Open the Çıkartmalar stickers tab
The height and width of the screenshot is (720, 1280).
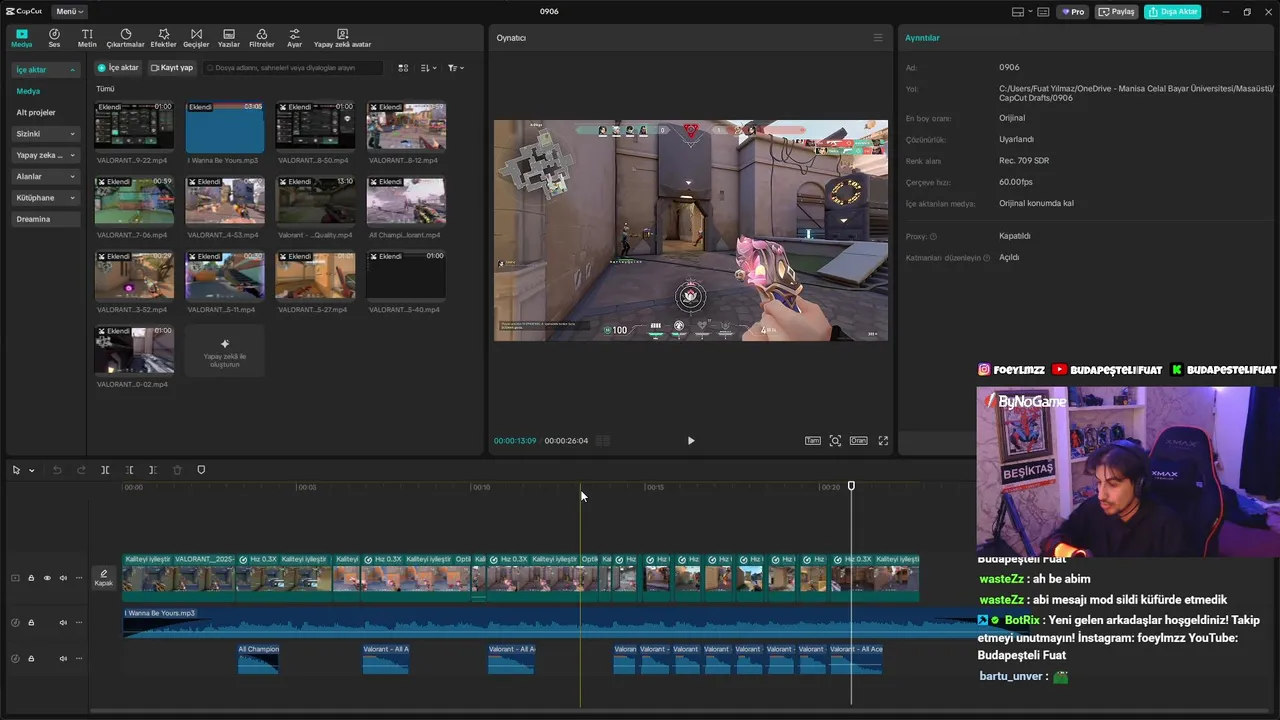(126, 38)
